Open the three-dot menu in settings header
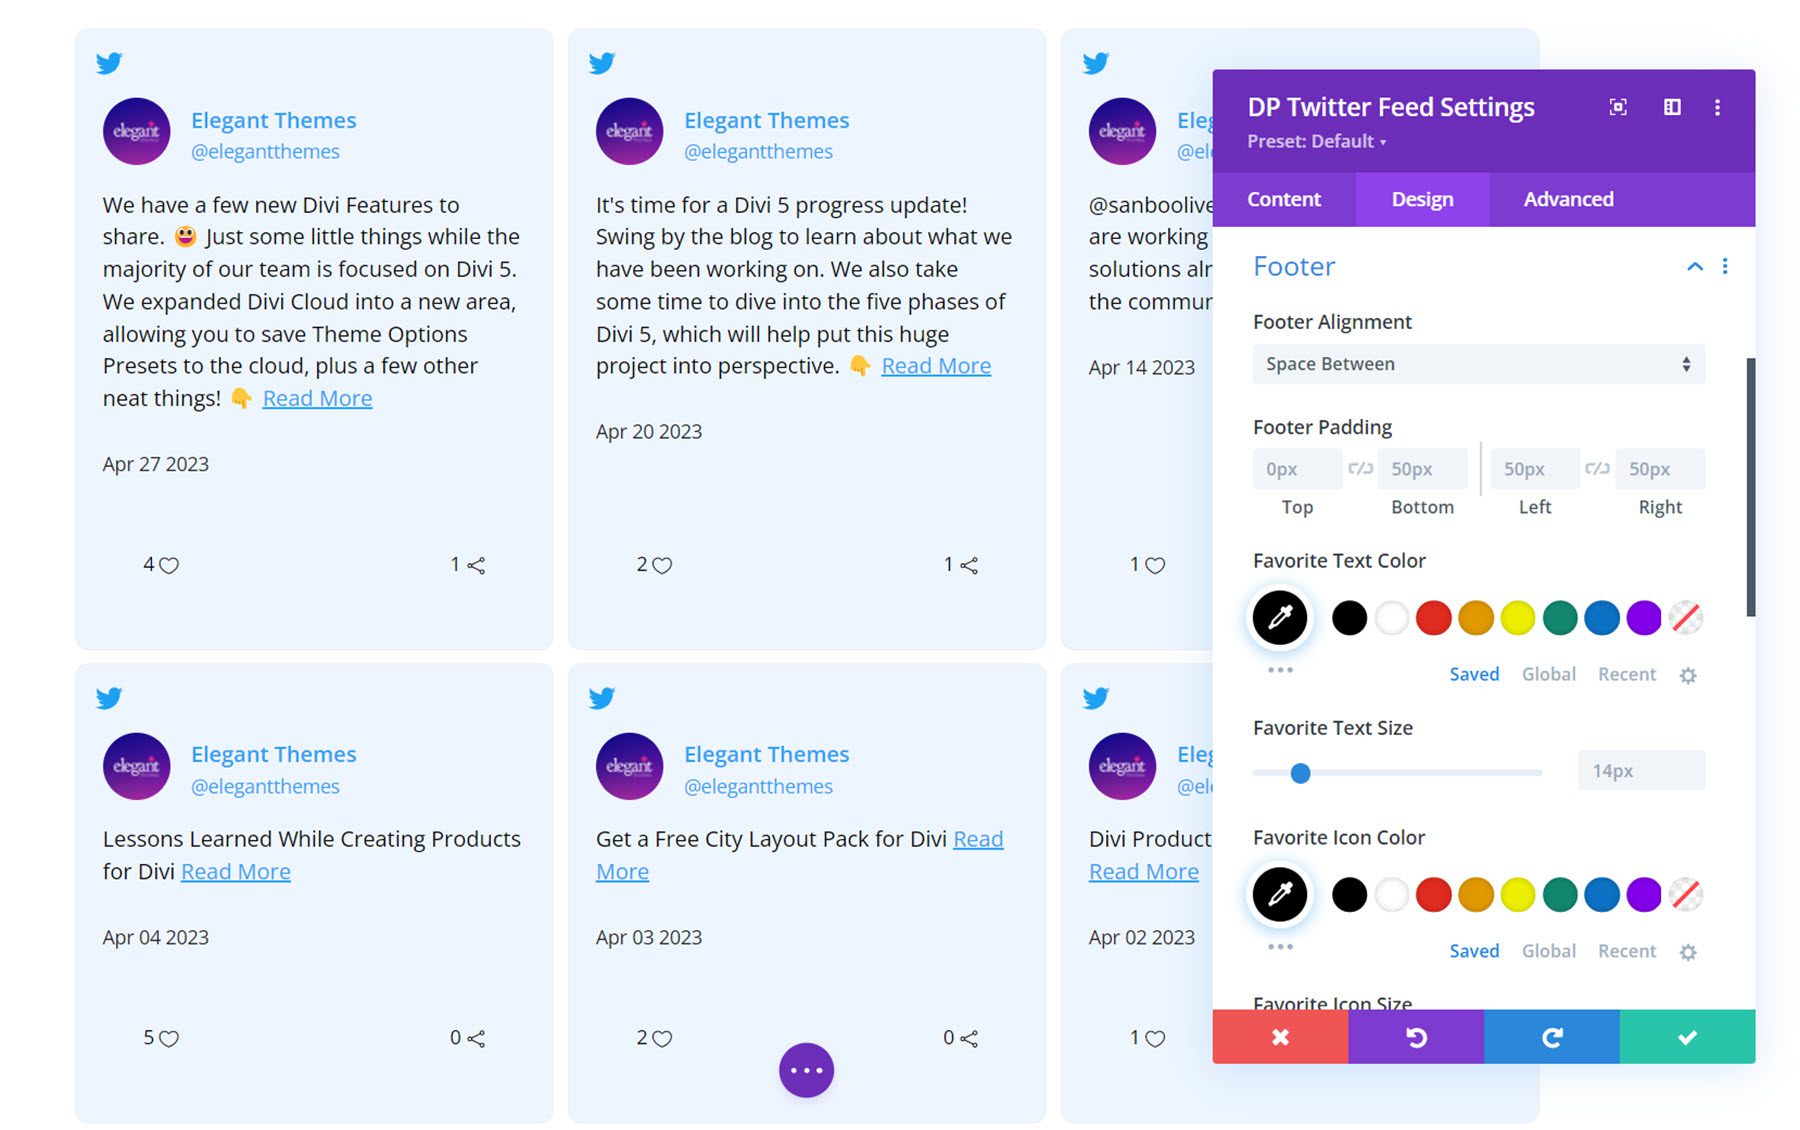This screenshot has width=1800, height=1130. point(1717,107)
